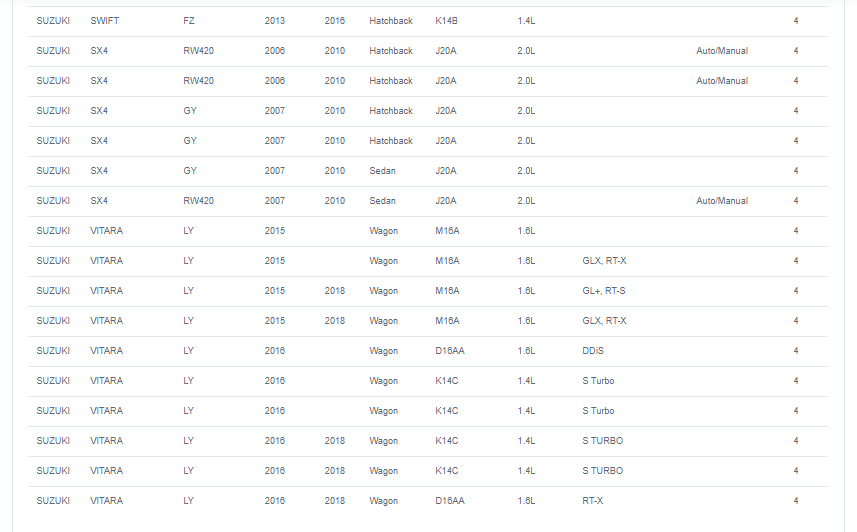The image size is (857, 532).
Task: Click Auto/Manual in the SX4 Sedan row
Action: point(721,201)
